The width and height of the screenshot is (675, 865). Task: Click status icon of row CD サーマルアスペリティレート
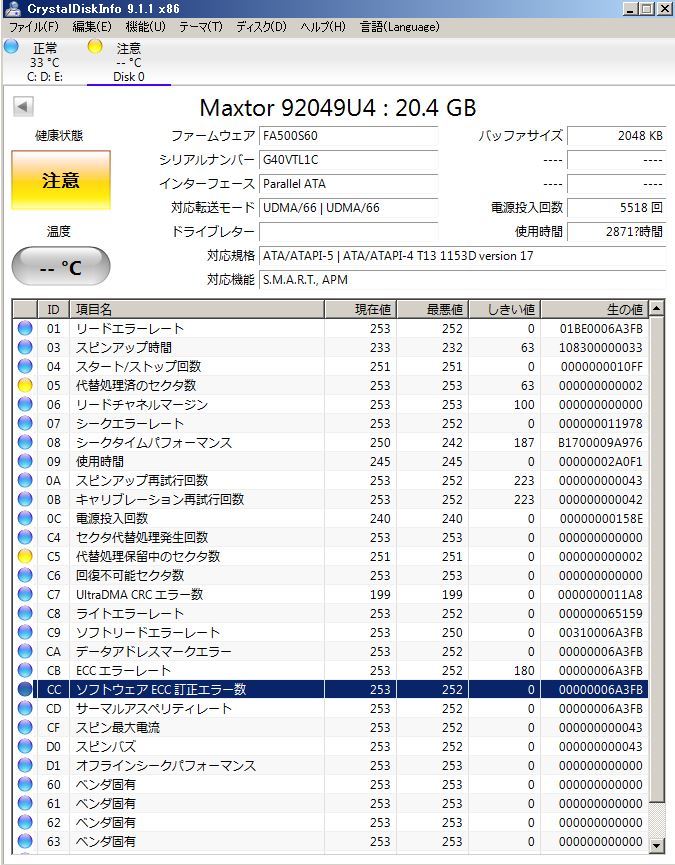25,708
